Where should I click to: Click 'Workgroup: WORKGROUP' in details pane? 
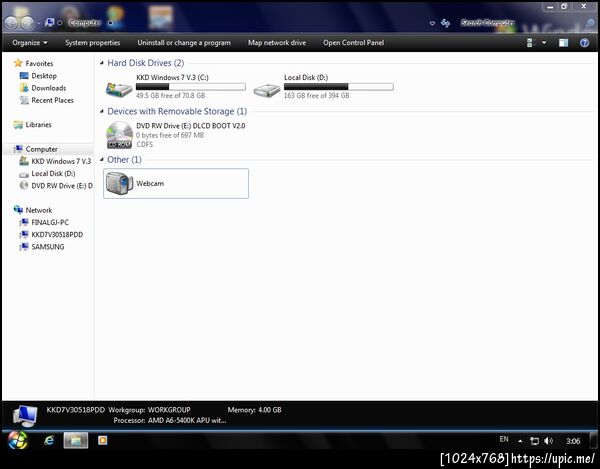coord(149,410)
